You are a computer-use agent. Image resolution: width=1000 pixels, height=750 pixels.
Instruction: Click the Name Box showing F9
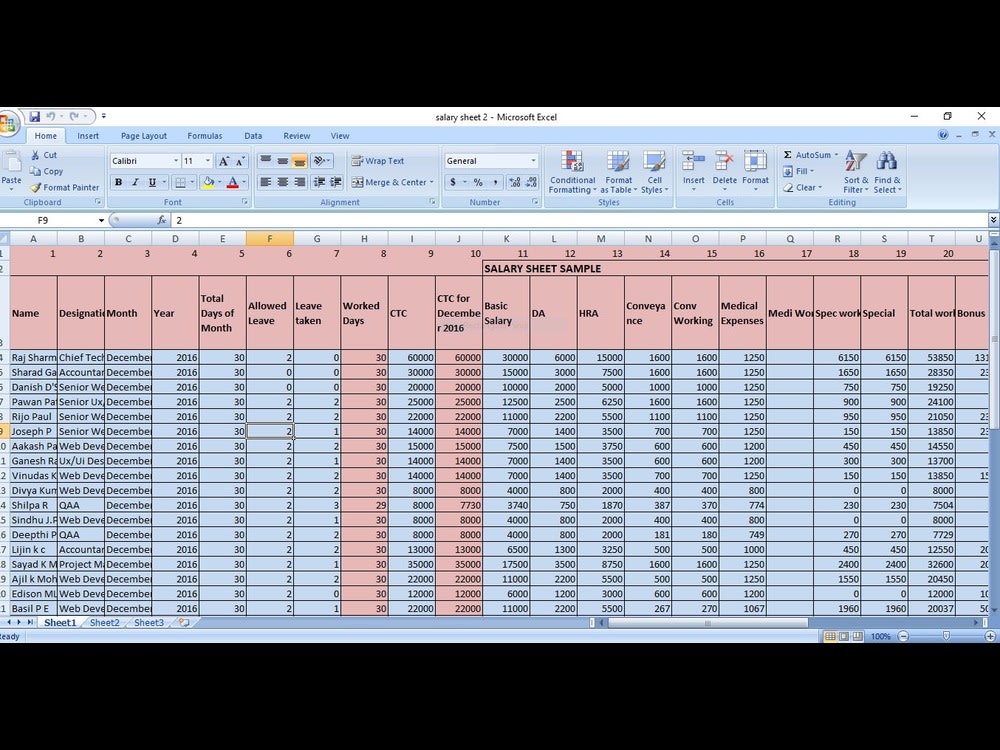[50, 220]
